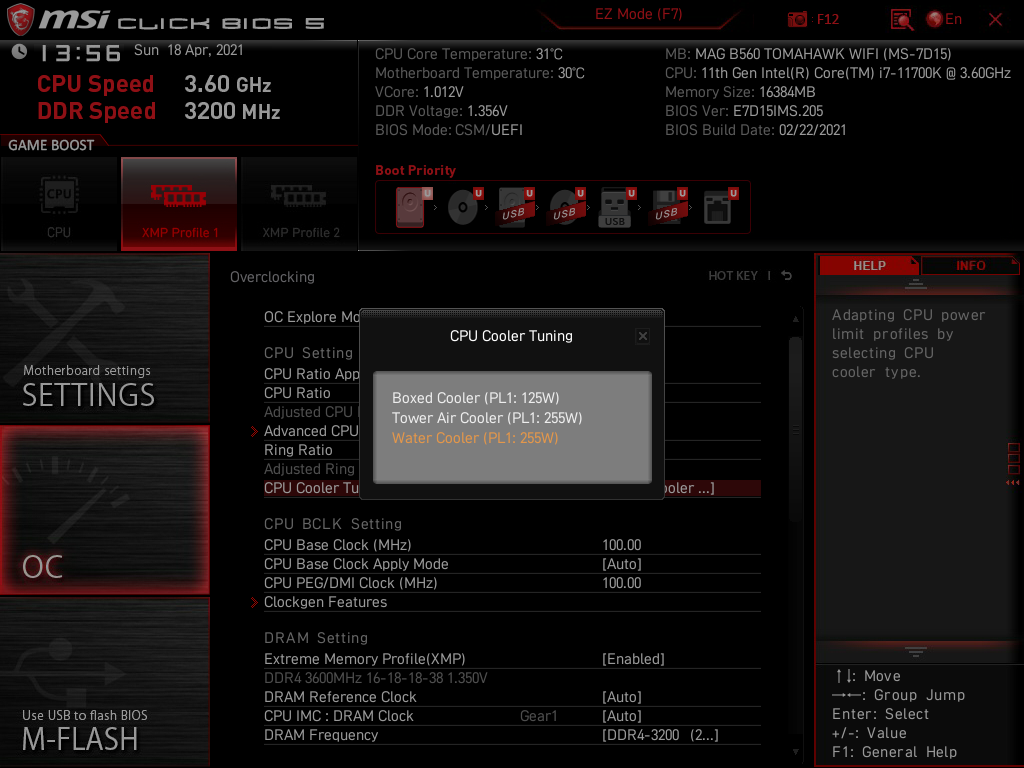This screenshot has width=1024, height=768.
Task: Click the clock icon beside 13:56
Action: [20, 51]
